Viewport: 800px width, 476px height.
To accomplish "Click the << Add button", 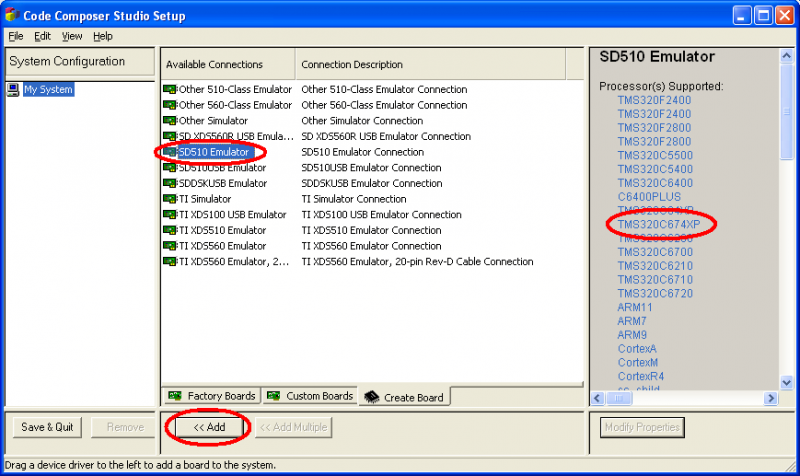I will coord(209,427).
